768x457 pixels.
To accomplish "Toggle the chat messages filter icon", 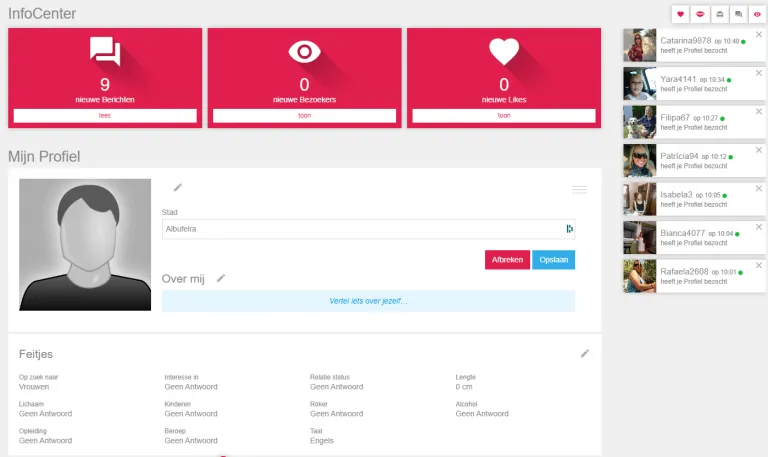I will [x=739, y=14].
